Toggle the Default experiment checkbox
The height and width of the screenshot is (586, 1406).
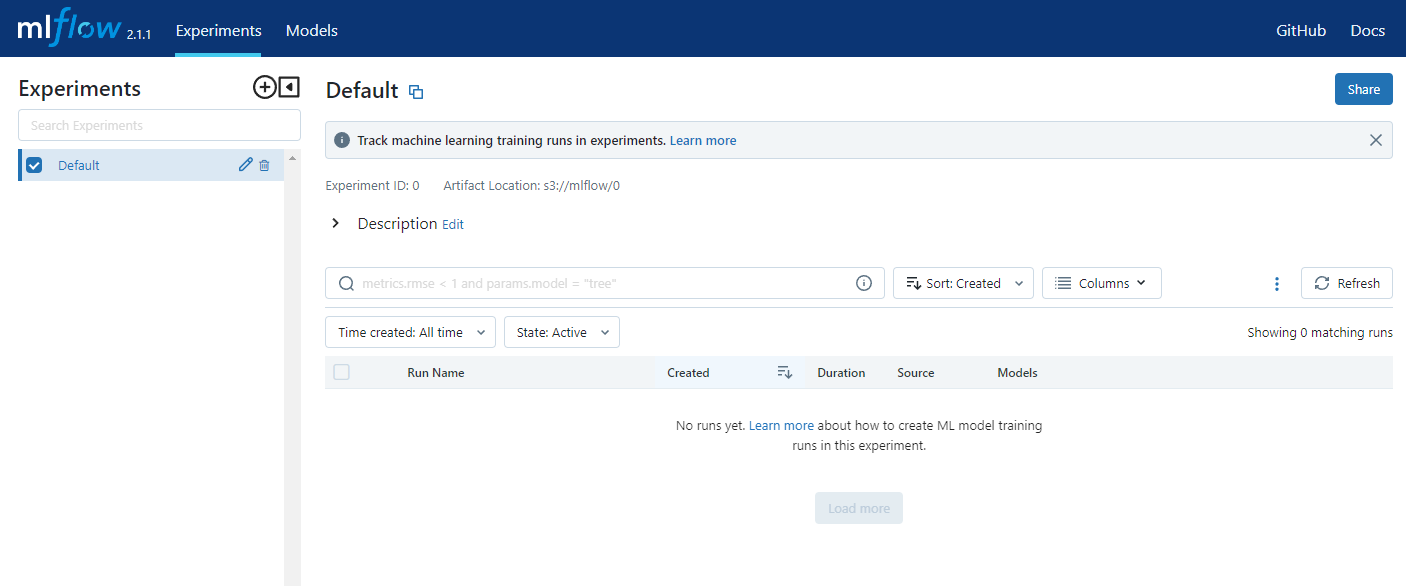click(x=34, y=165)
